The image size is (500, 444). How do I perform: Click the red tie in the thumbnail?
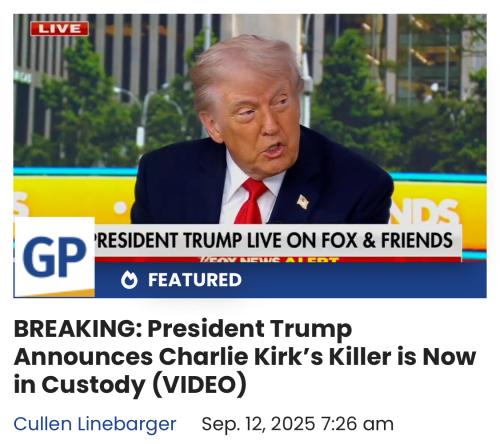click(252, 201)
